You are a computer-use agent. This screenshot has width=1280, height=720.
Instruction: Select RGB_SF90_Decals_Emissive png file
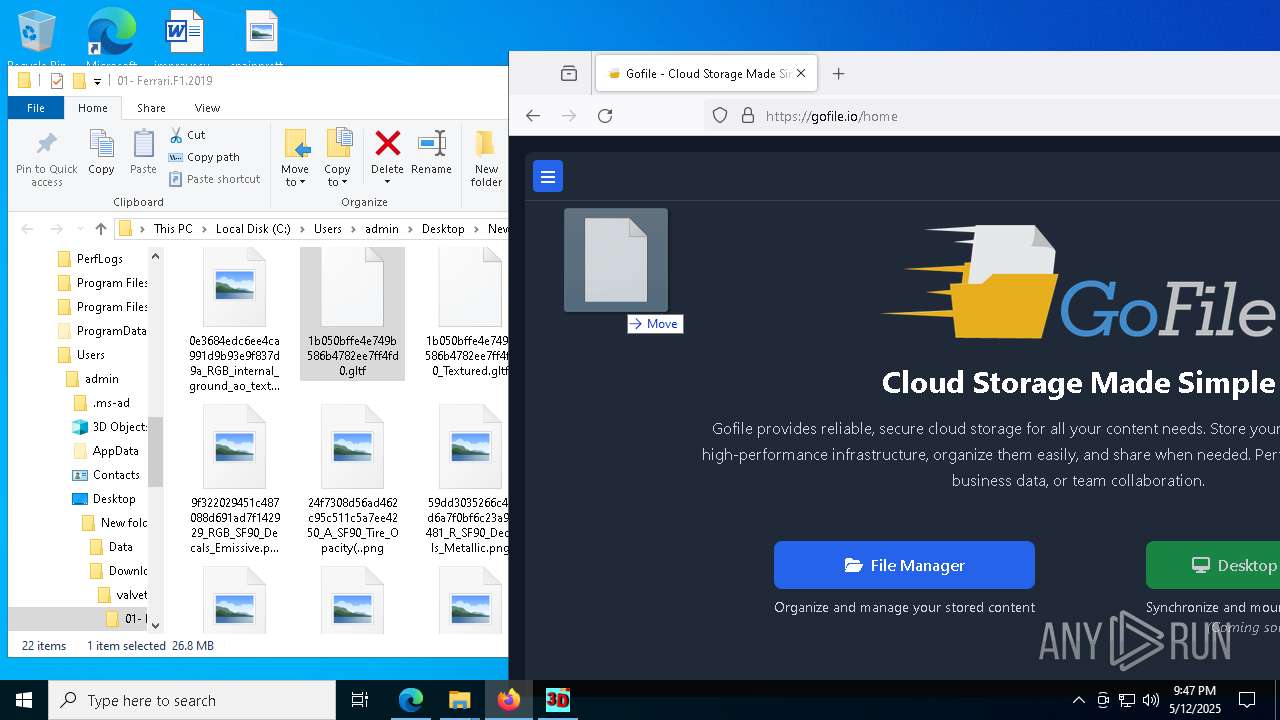[235, 480]
